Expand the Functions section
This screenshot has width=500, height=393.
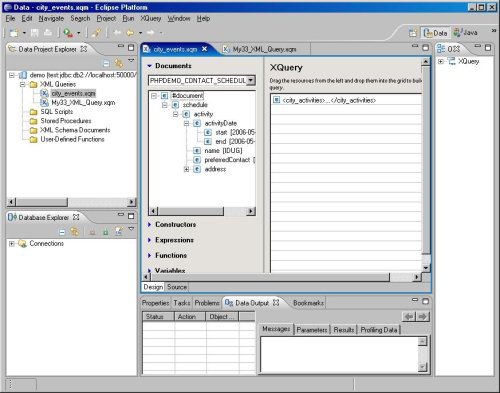[x=150, y=255]
